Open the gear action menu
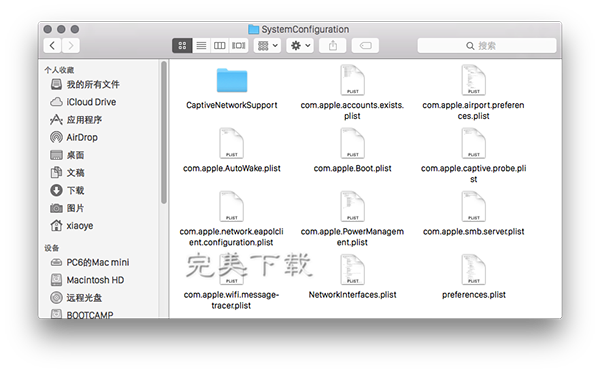Image resolution: width=600 pixels, height=373 pixels. [300, 46]
